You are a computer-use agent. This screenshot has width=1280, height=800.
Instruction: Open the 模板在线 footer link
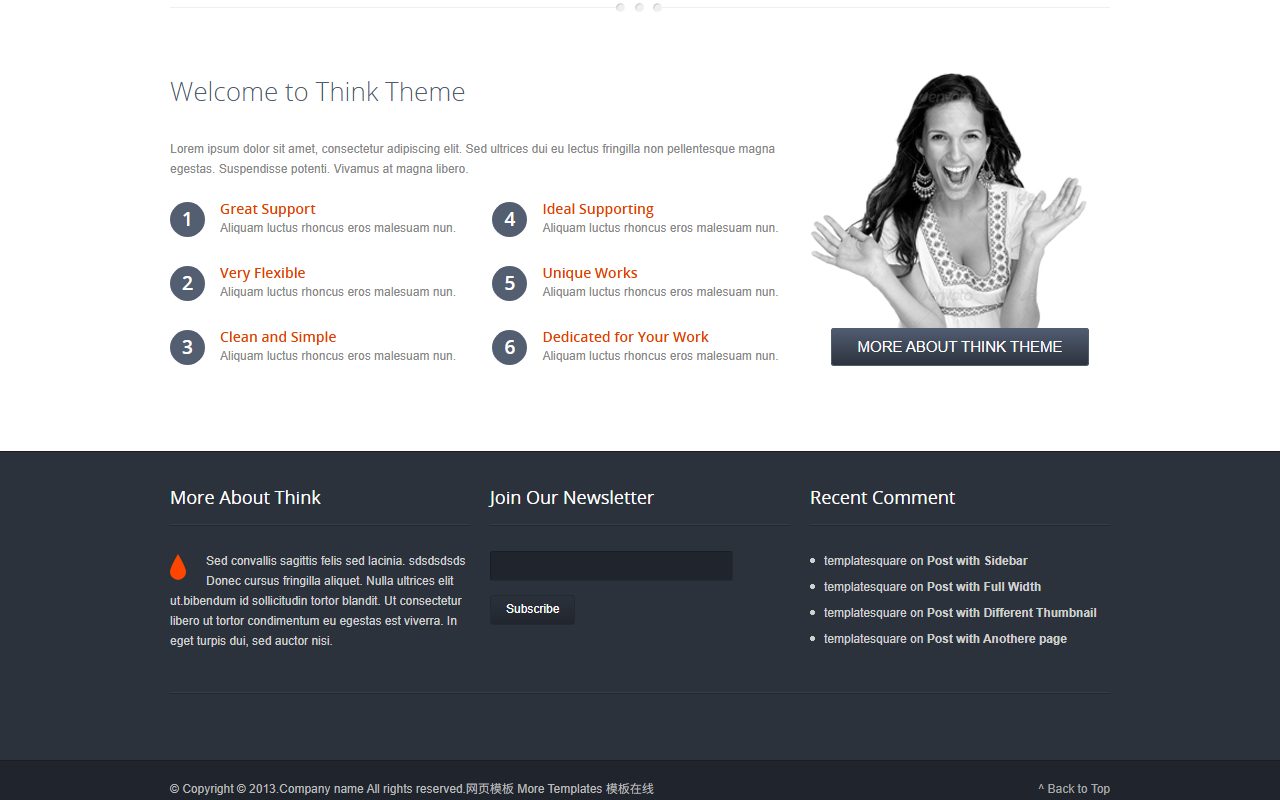point(630,789)
